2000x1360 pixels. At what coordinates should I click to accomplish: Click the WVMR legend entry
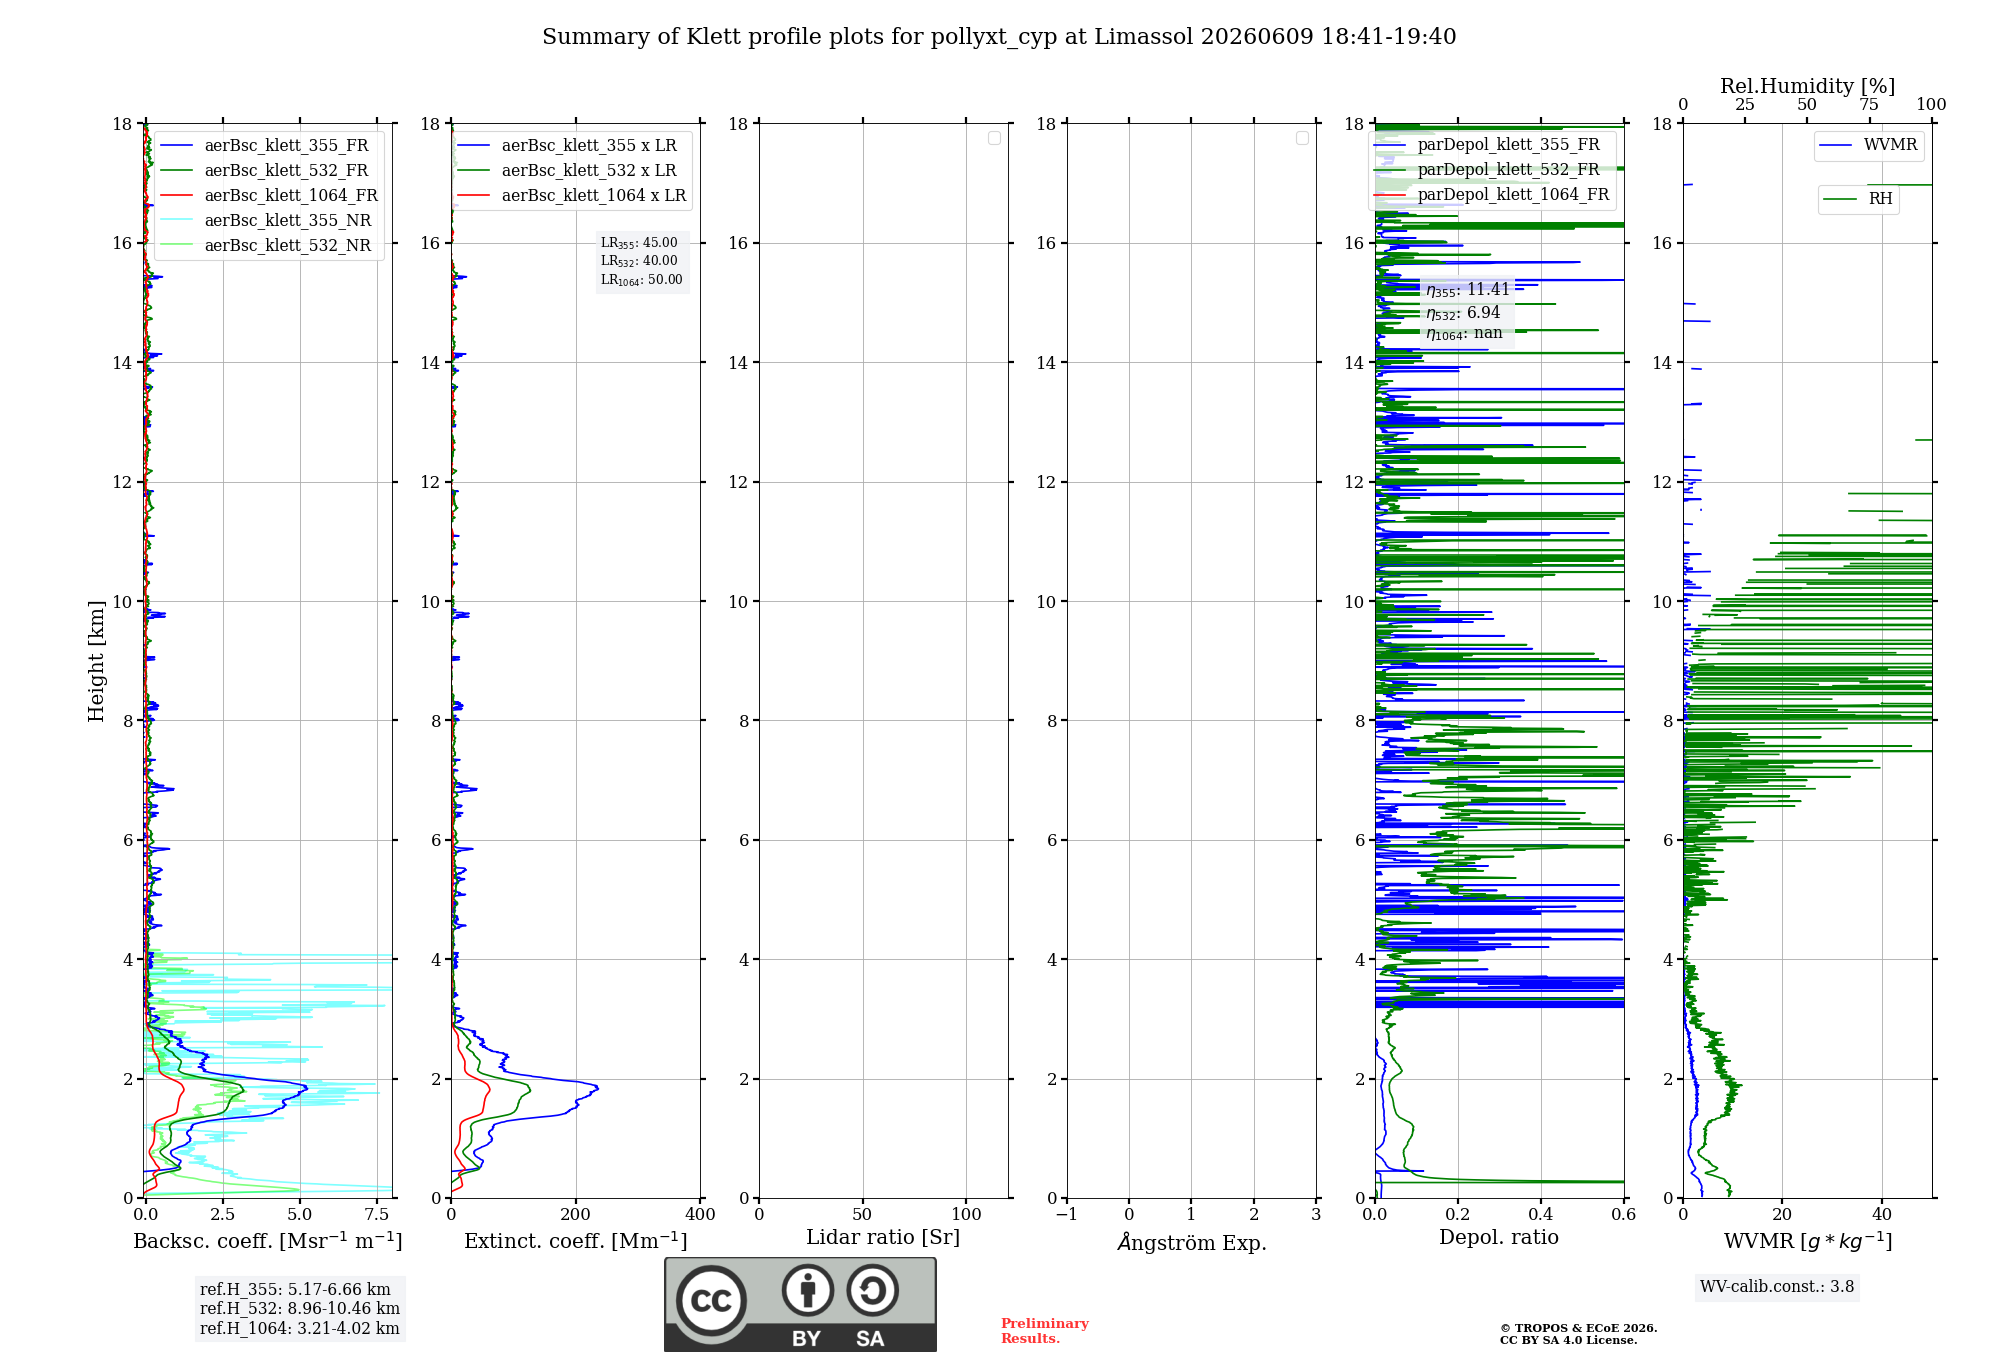point(1869,145)
